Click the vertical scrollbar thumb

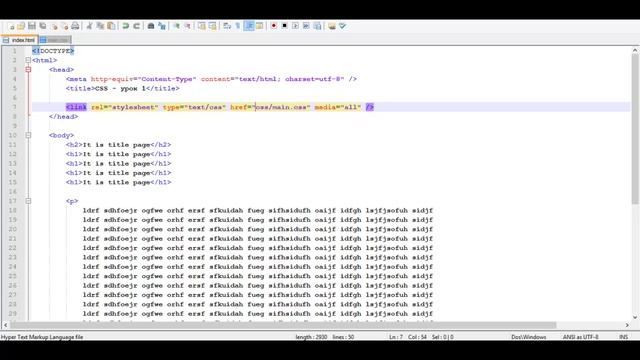tap(635, 129)
